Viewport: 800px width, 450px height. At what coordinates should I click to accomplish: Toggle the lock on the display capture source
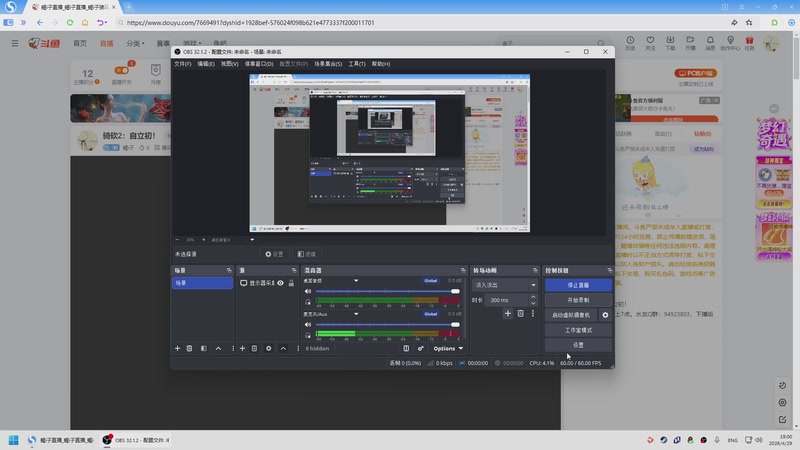(x=291, y=283)
